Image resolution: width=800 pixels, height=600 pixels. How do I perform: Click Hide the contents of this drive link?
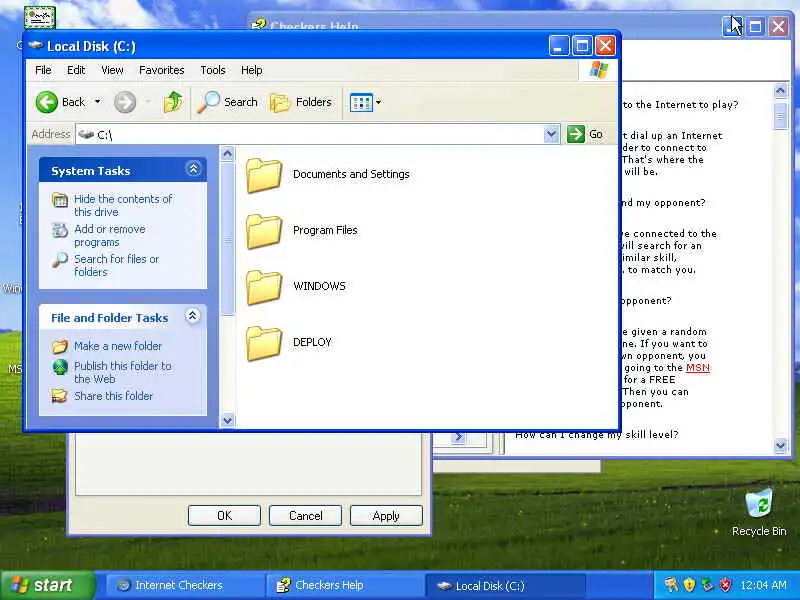click(x=123, y=206)
